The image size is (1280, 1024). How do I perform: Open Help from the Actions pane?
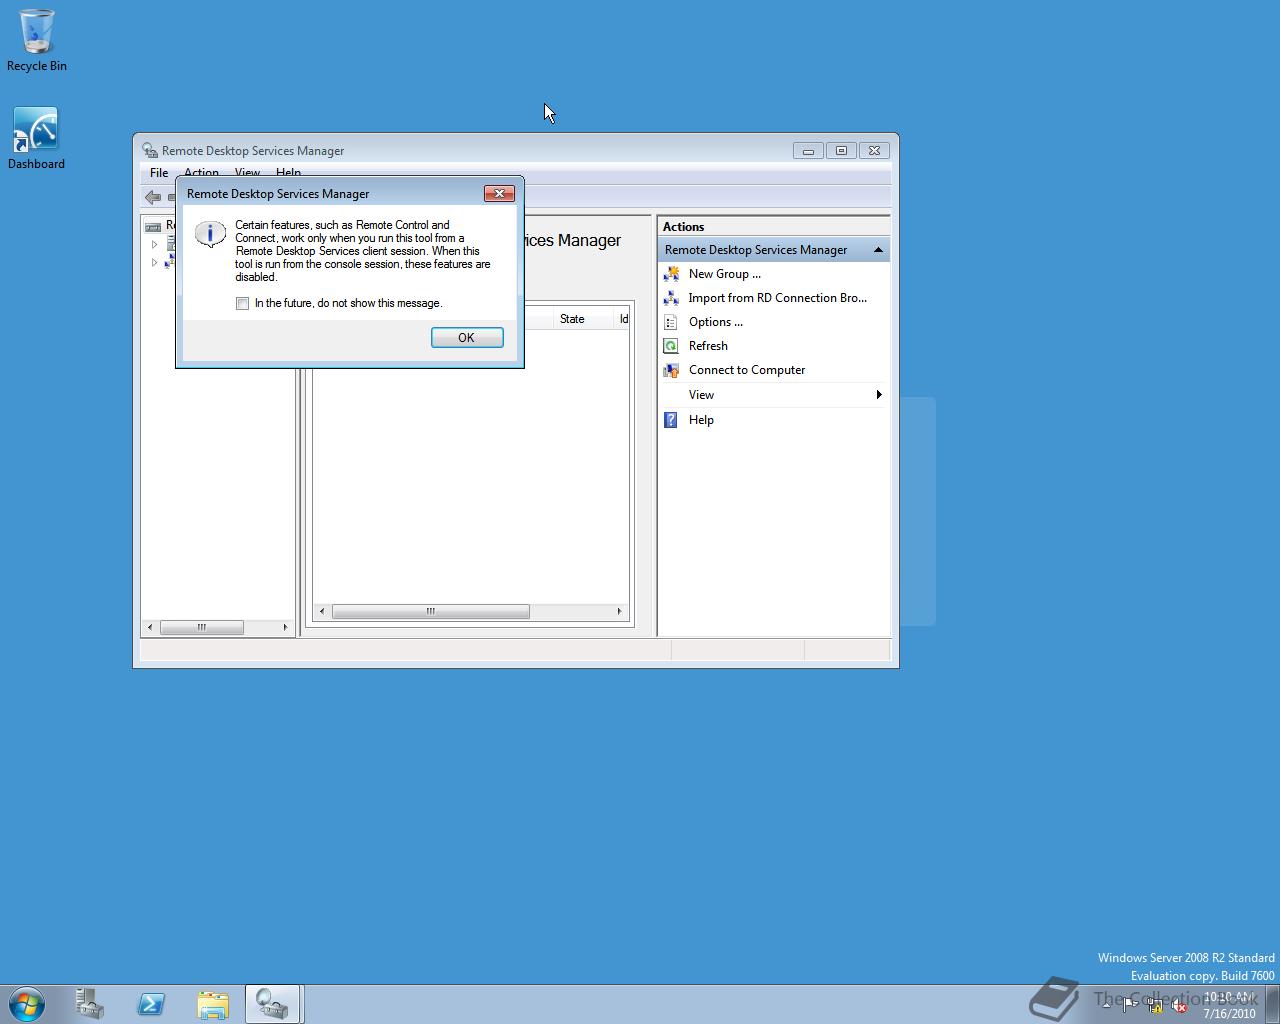(701, 420)
